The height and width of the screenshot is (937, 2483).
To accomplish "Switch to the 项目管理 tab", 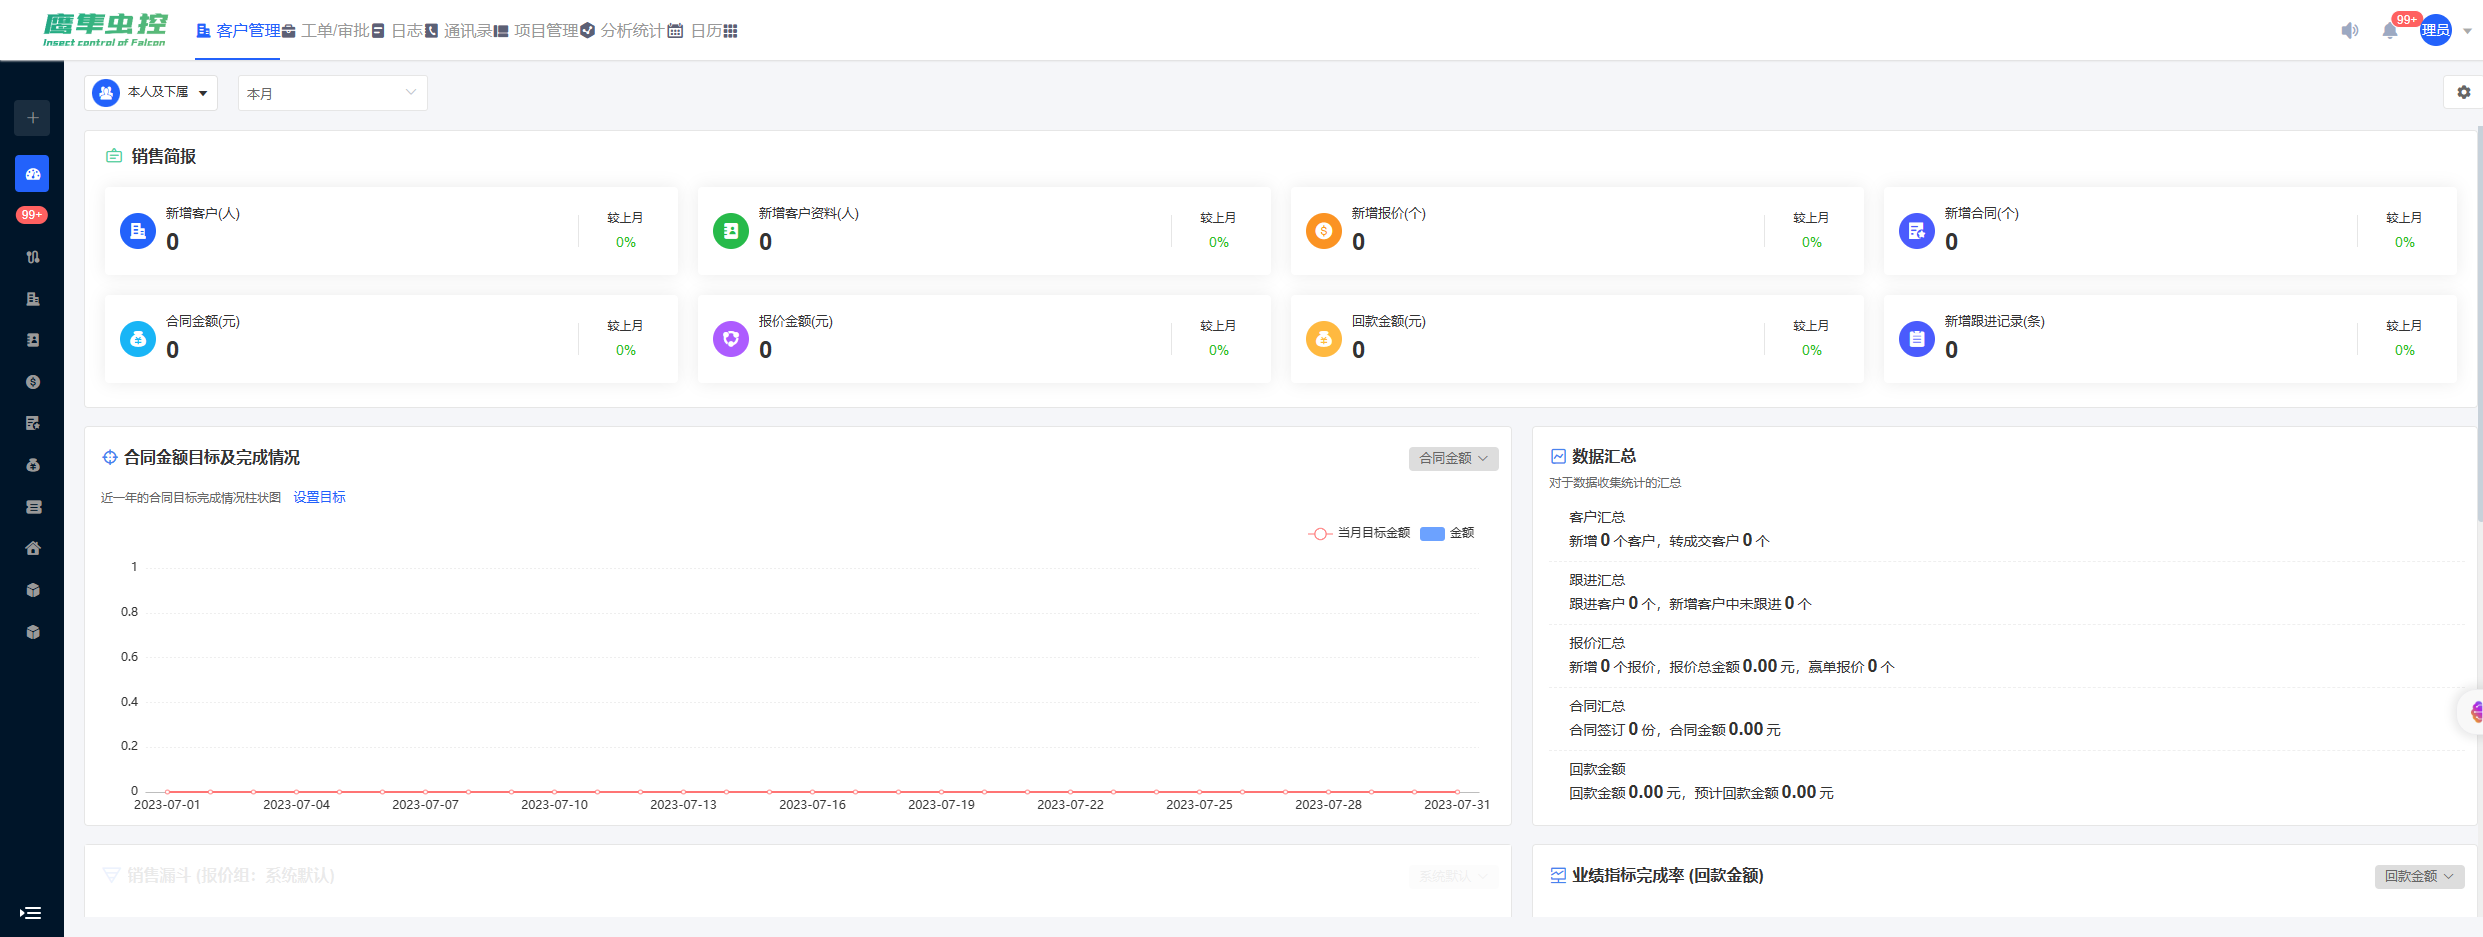I will (x=536, y=31).
